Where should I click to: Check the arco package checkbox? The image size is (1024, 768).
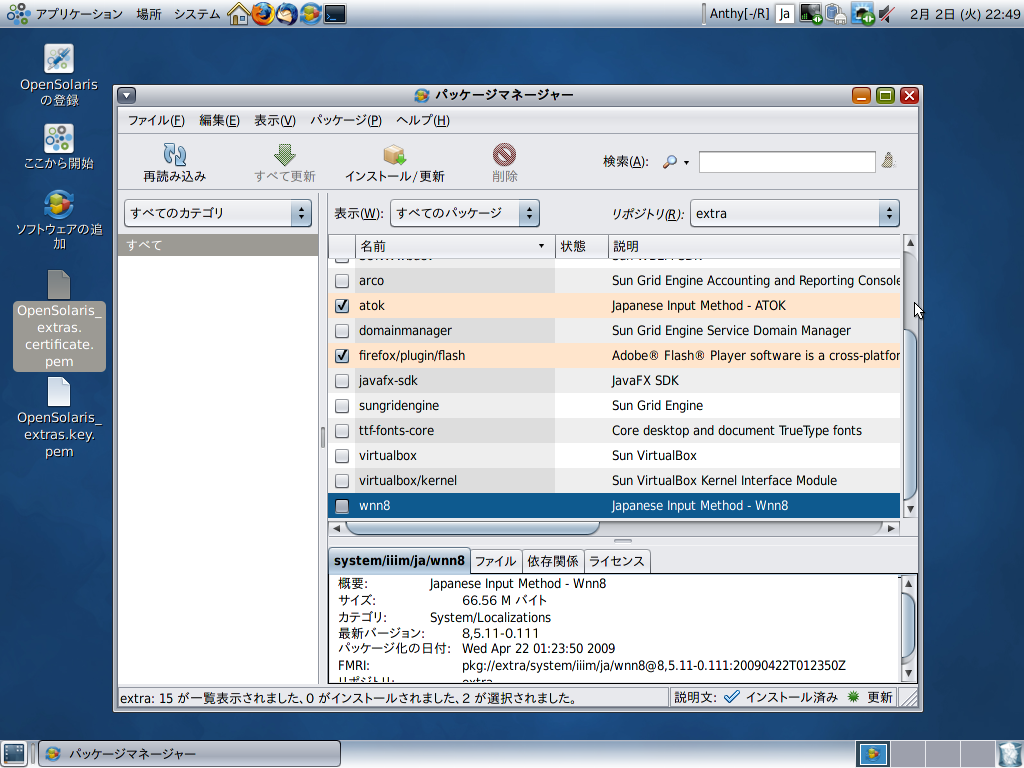pyautogui.click(x=342, y=281)
